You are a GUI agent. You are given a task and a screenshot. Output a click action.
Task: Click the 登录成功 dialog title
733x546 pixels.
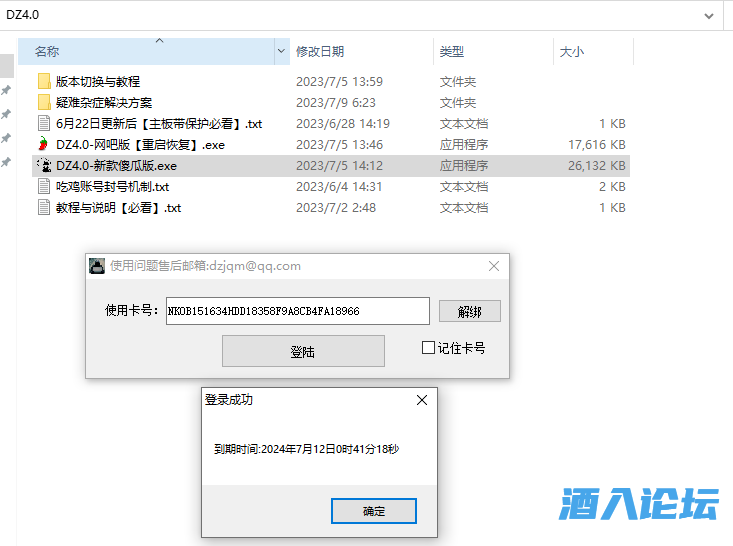click(x=229, y=400)
